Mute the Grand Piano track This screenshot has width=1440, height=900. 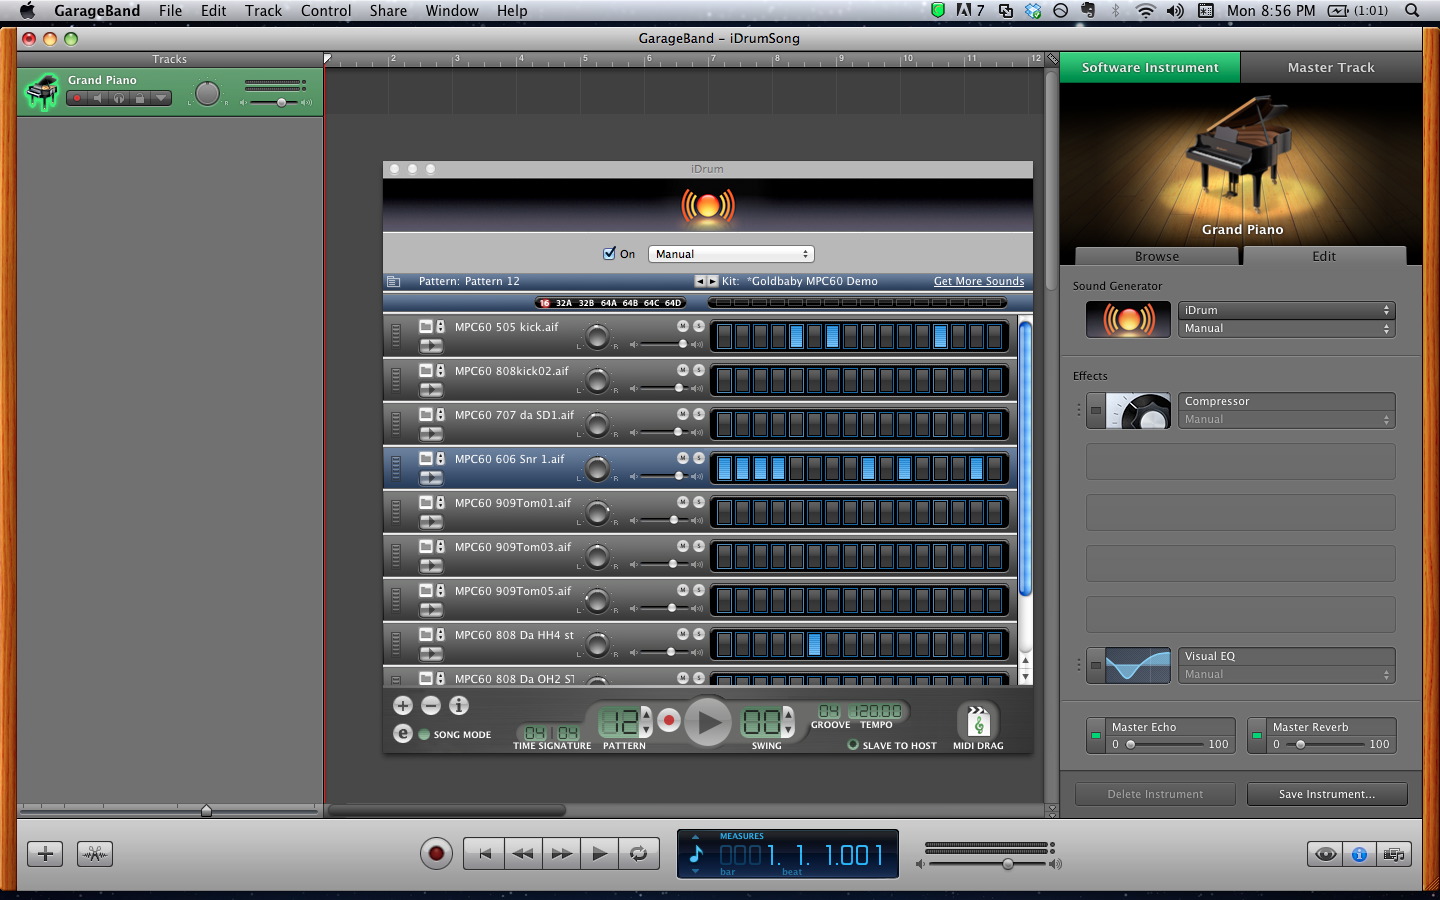pyautogui.click(x=98, y=98)
